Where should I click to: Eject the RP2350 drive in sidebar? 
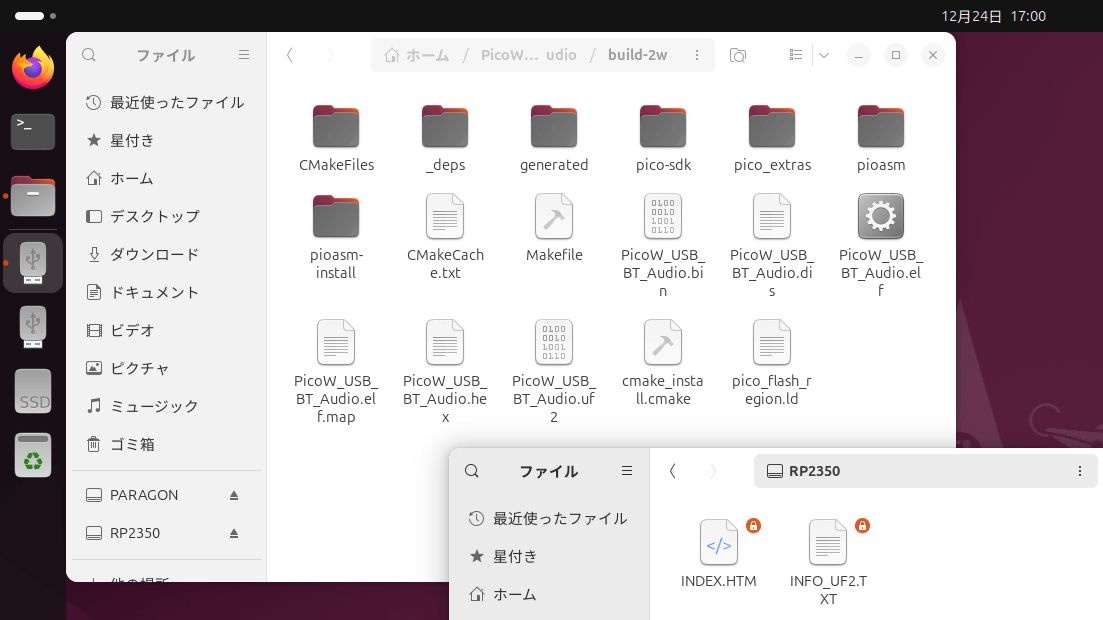(234, 533)
